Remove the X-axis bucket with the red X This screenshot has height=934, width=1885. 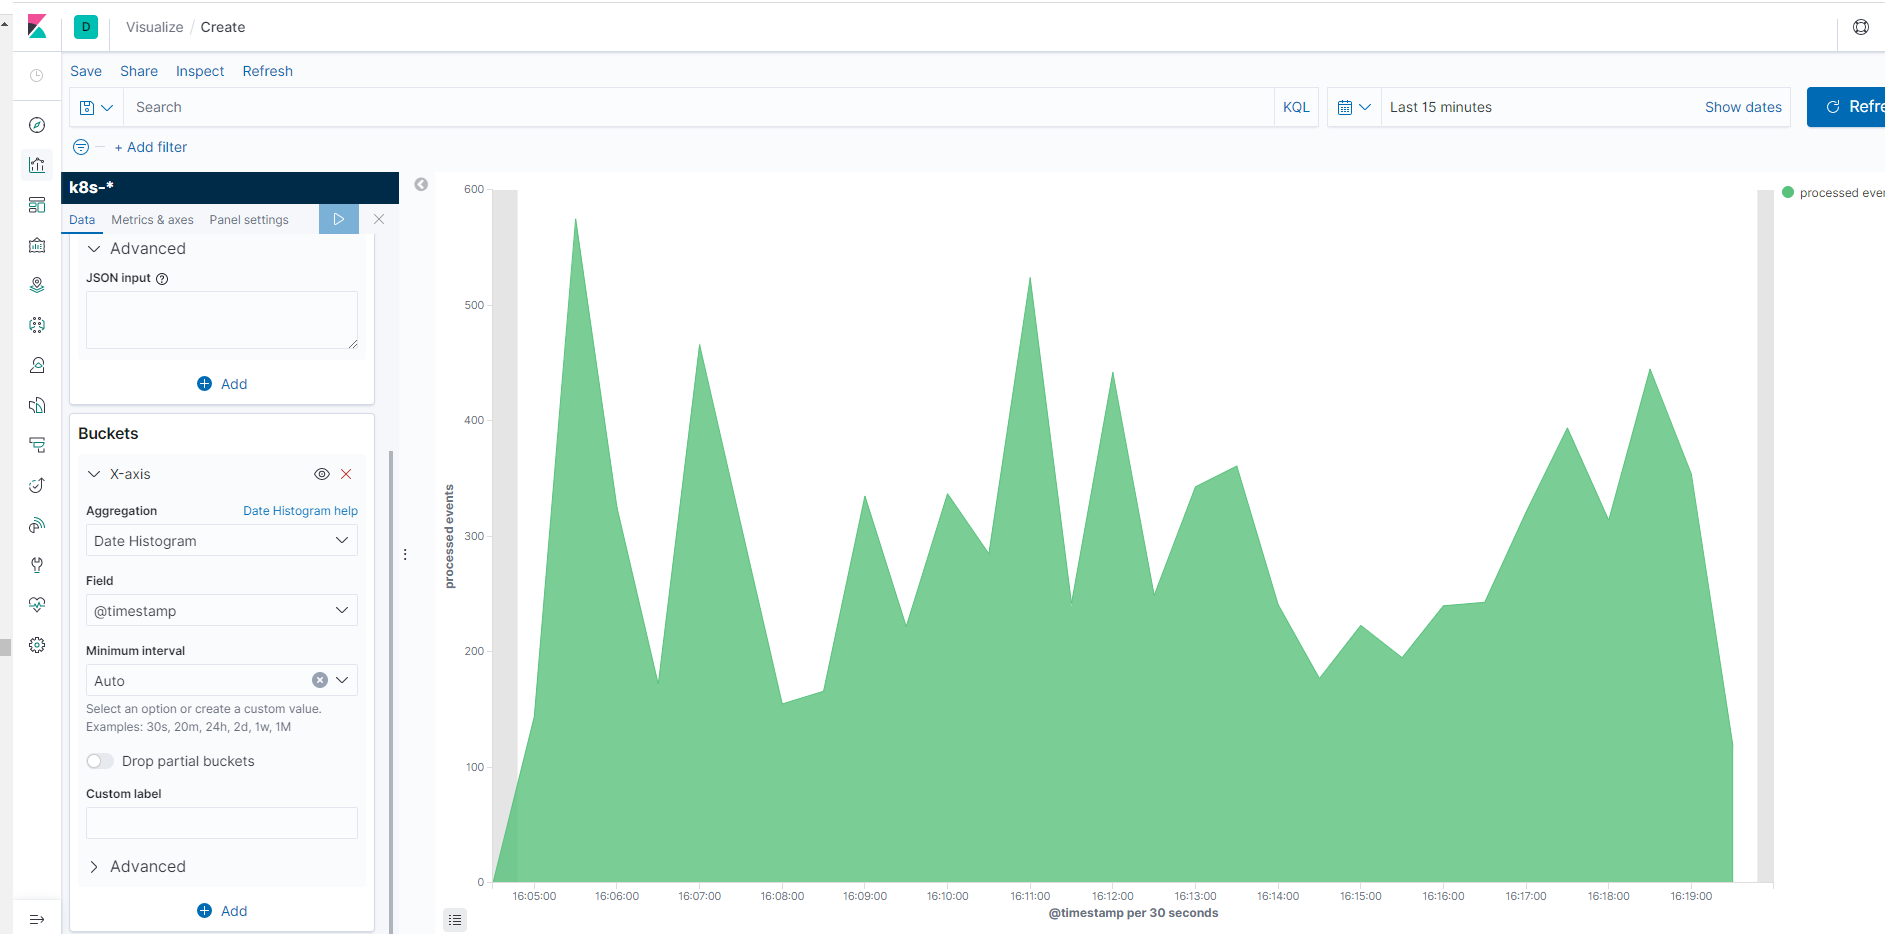(x=346, y=474)
